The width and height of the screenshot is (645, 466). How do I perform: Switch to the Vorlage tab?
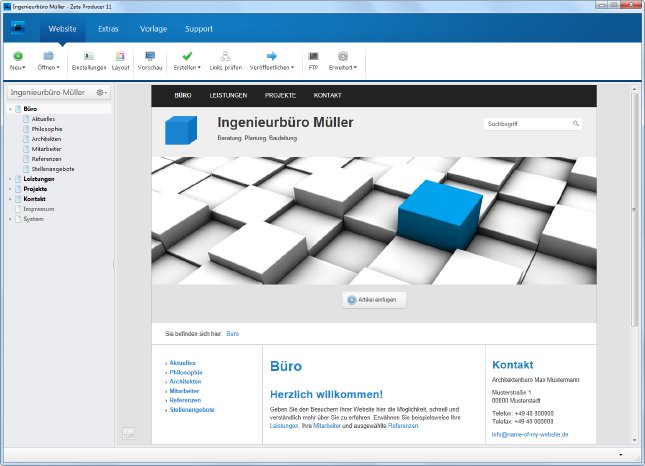click(153, 29)
